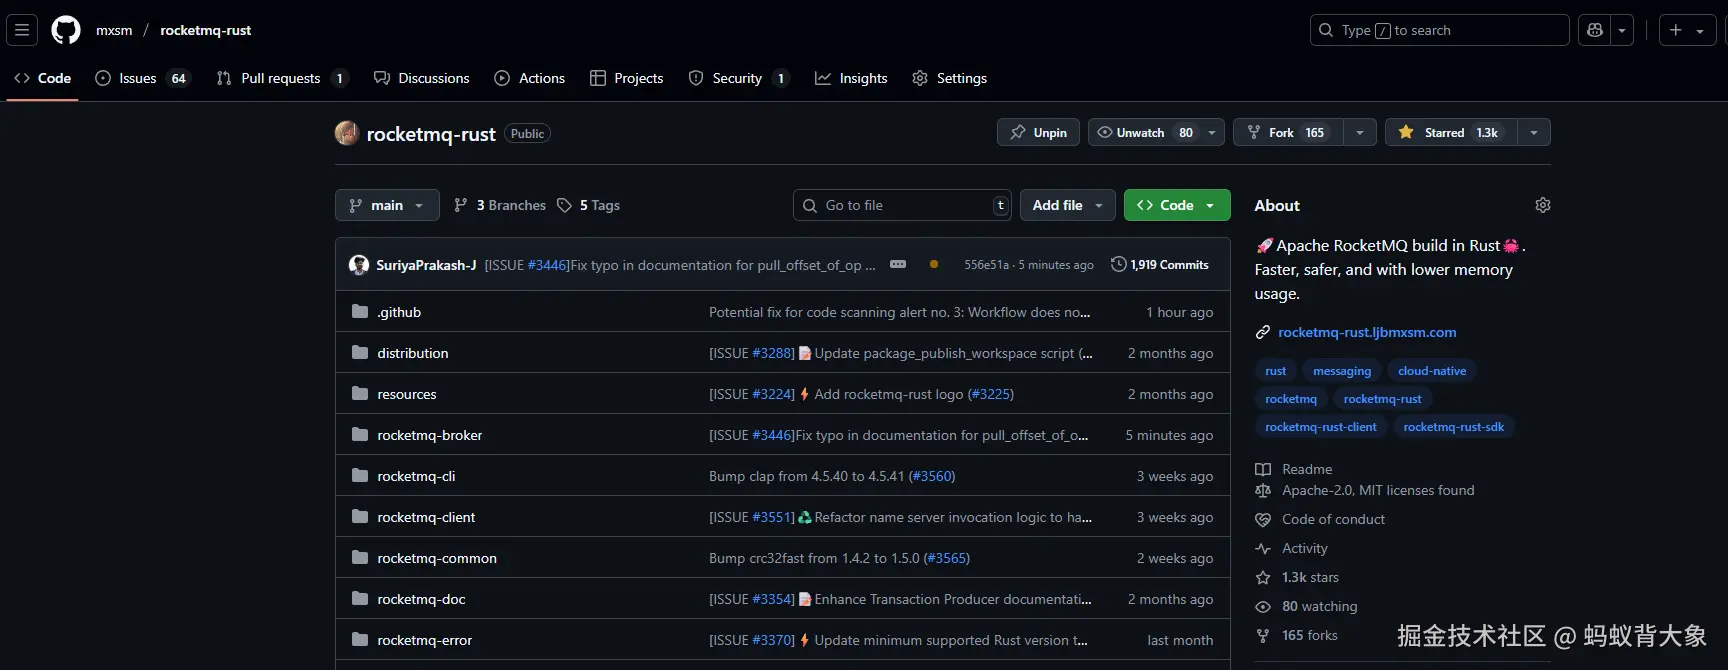Open the Activity link
The height and width of the screenshot is (670, 1728).
coord(1292,548)
